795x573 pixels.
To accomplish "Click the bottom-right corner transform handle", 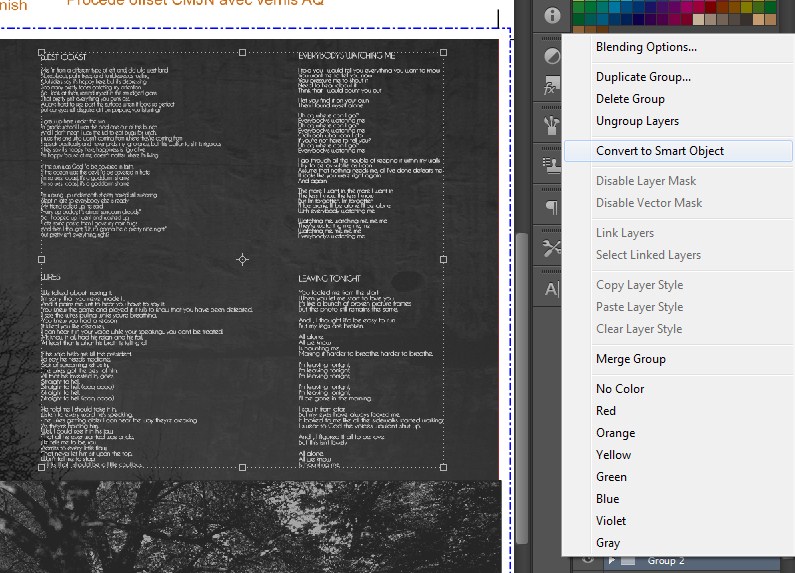I will coord(444,467).
